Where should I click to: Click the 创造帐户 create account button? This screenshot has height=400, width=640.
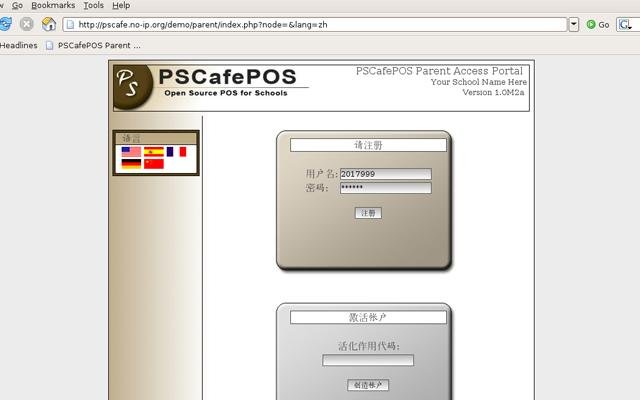tap(368, 385)
